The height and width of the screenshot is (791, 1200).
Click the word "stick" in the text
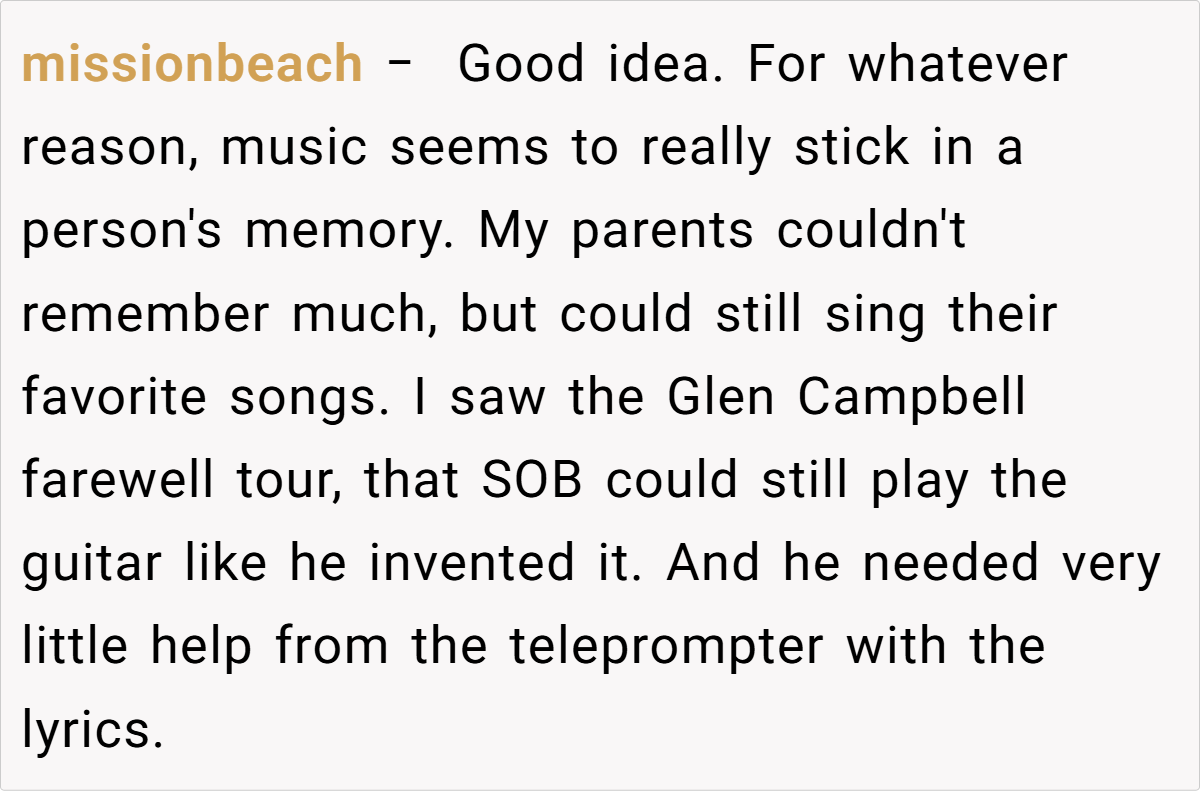[x=852, y=149]
